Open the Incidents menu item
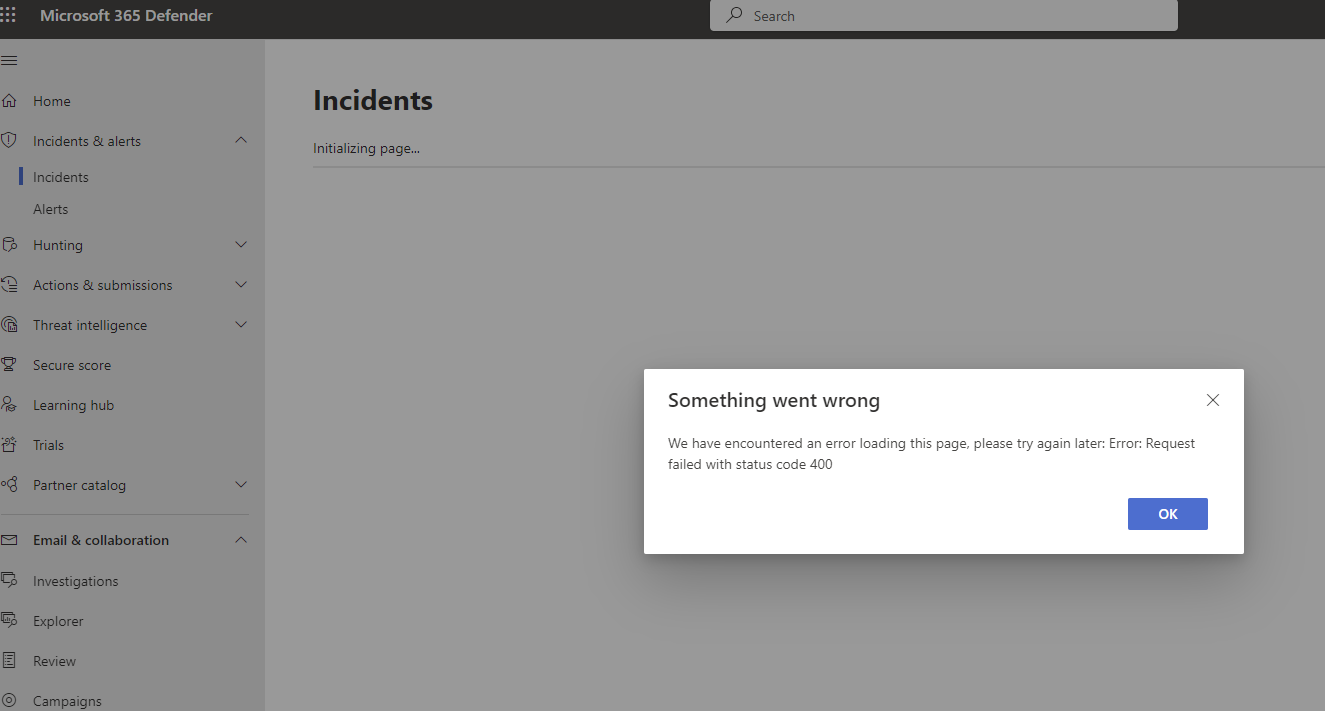 pos(60,176)
